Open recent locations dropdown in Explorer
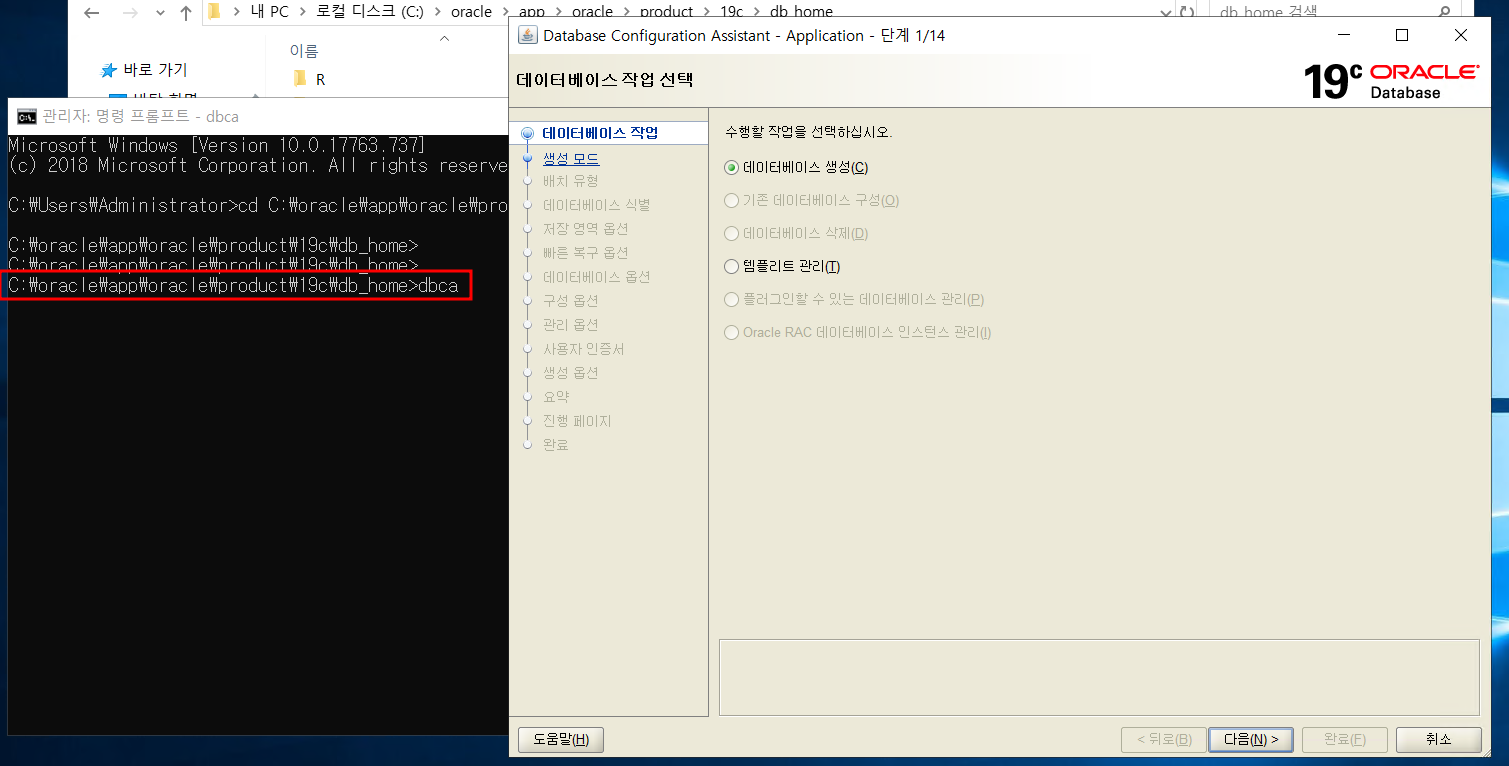The width and height of the screenshot is (1509, 766). 159,13
